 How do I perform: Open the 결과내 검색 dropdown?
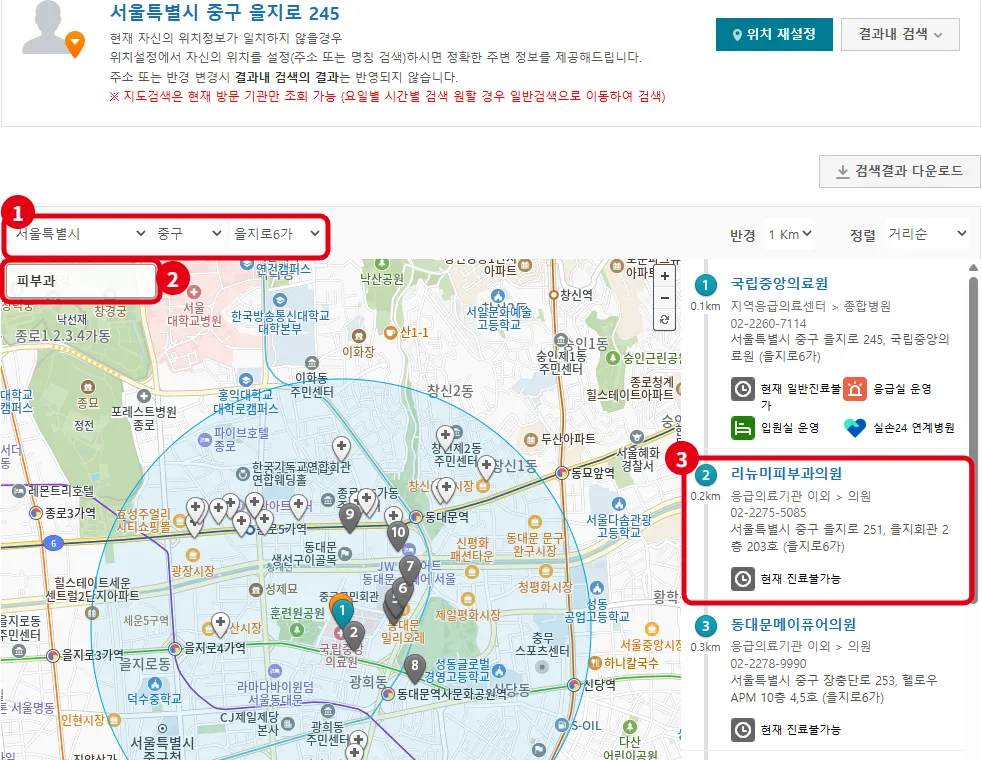899,34
